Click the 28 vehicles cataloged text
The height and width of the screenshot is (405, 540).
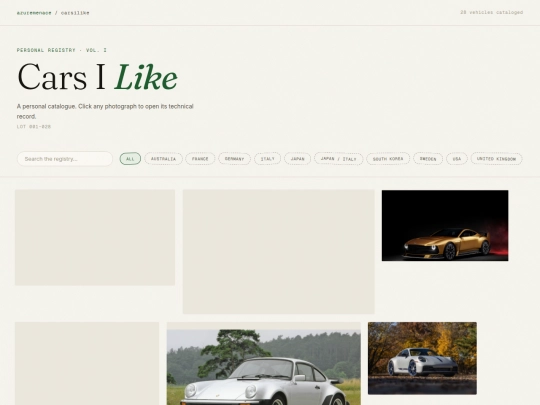(x=491, y=12)
